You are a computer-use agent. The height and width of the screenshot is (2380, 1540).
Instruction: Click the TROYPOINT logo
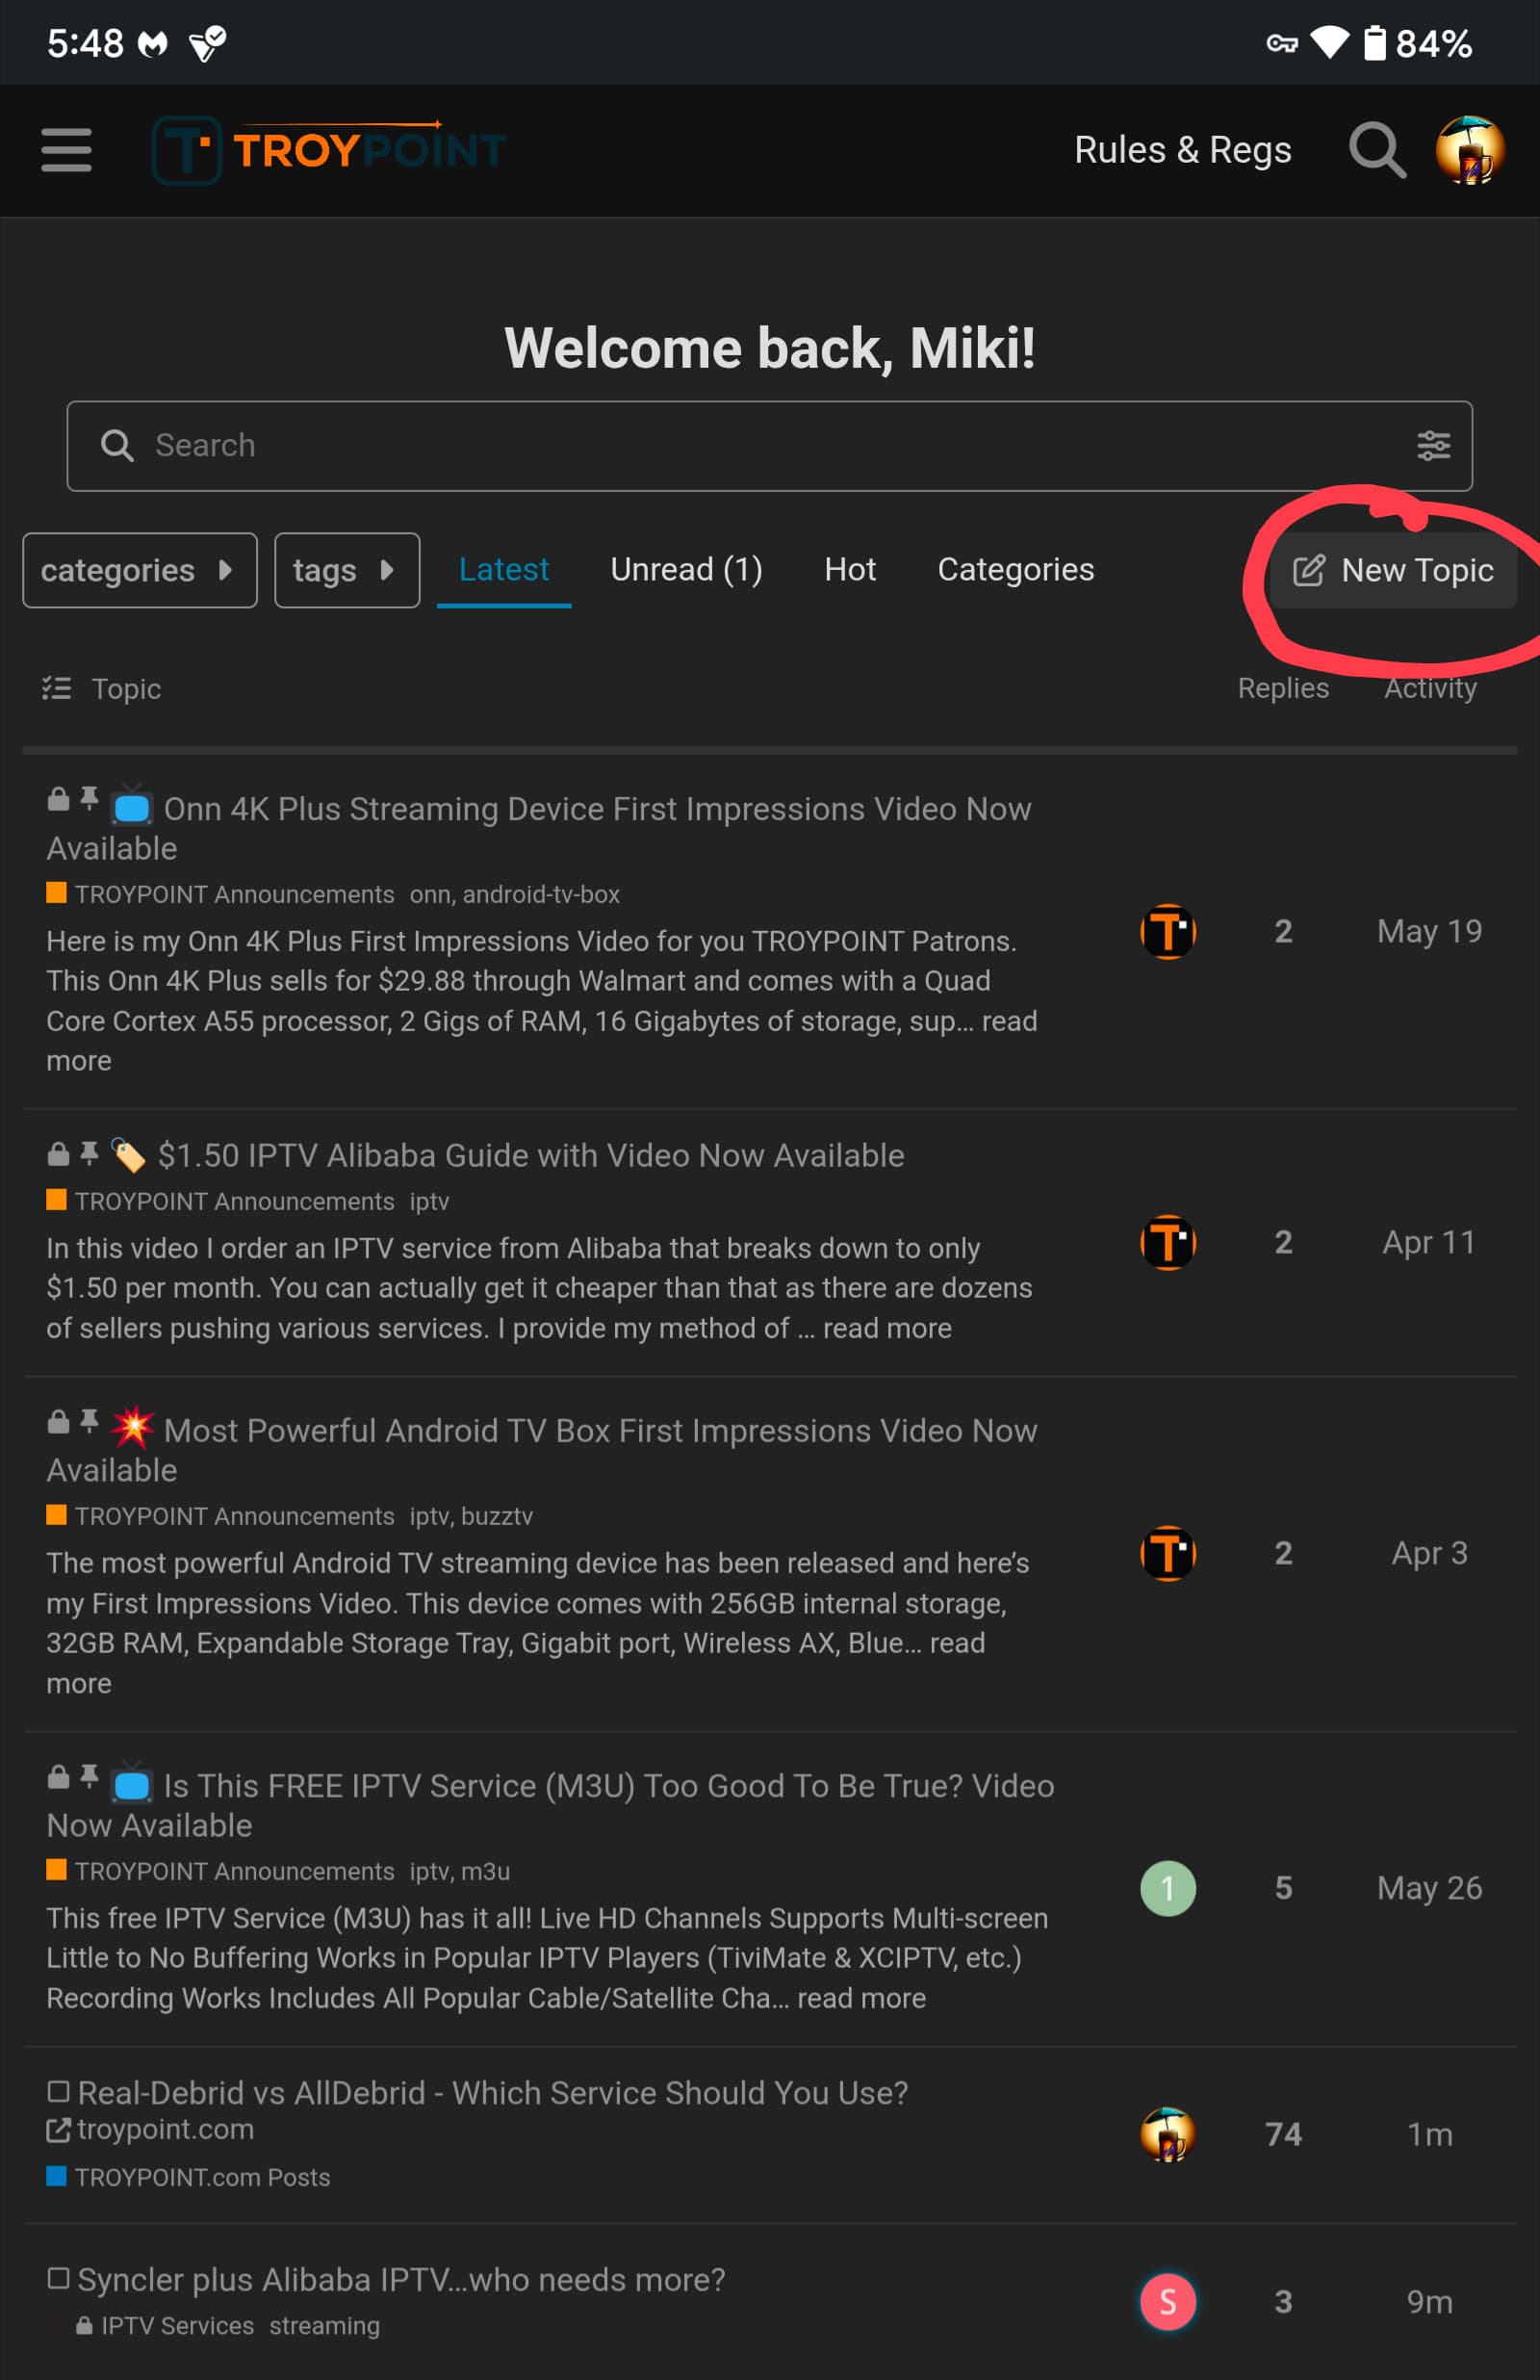330,150
